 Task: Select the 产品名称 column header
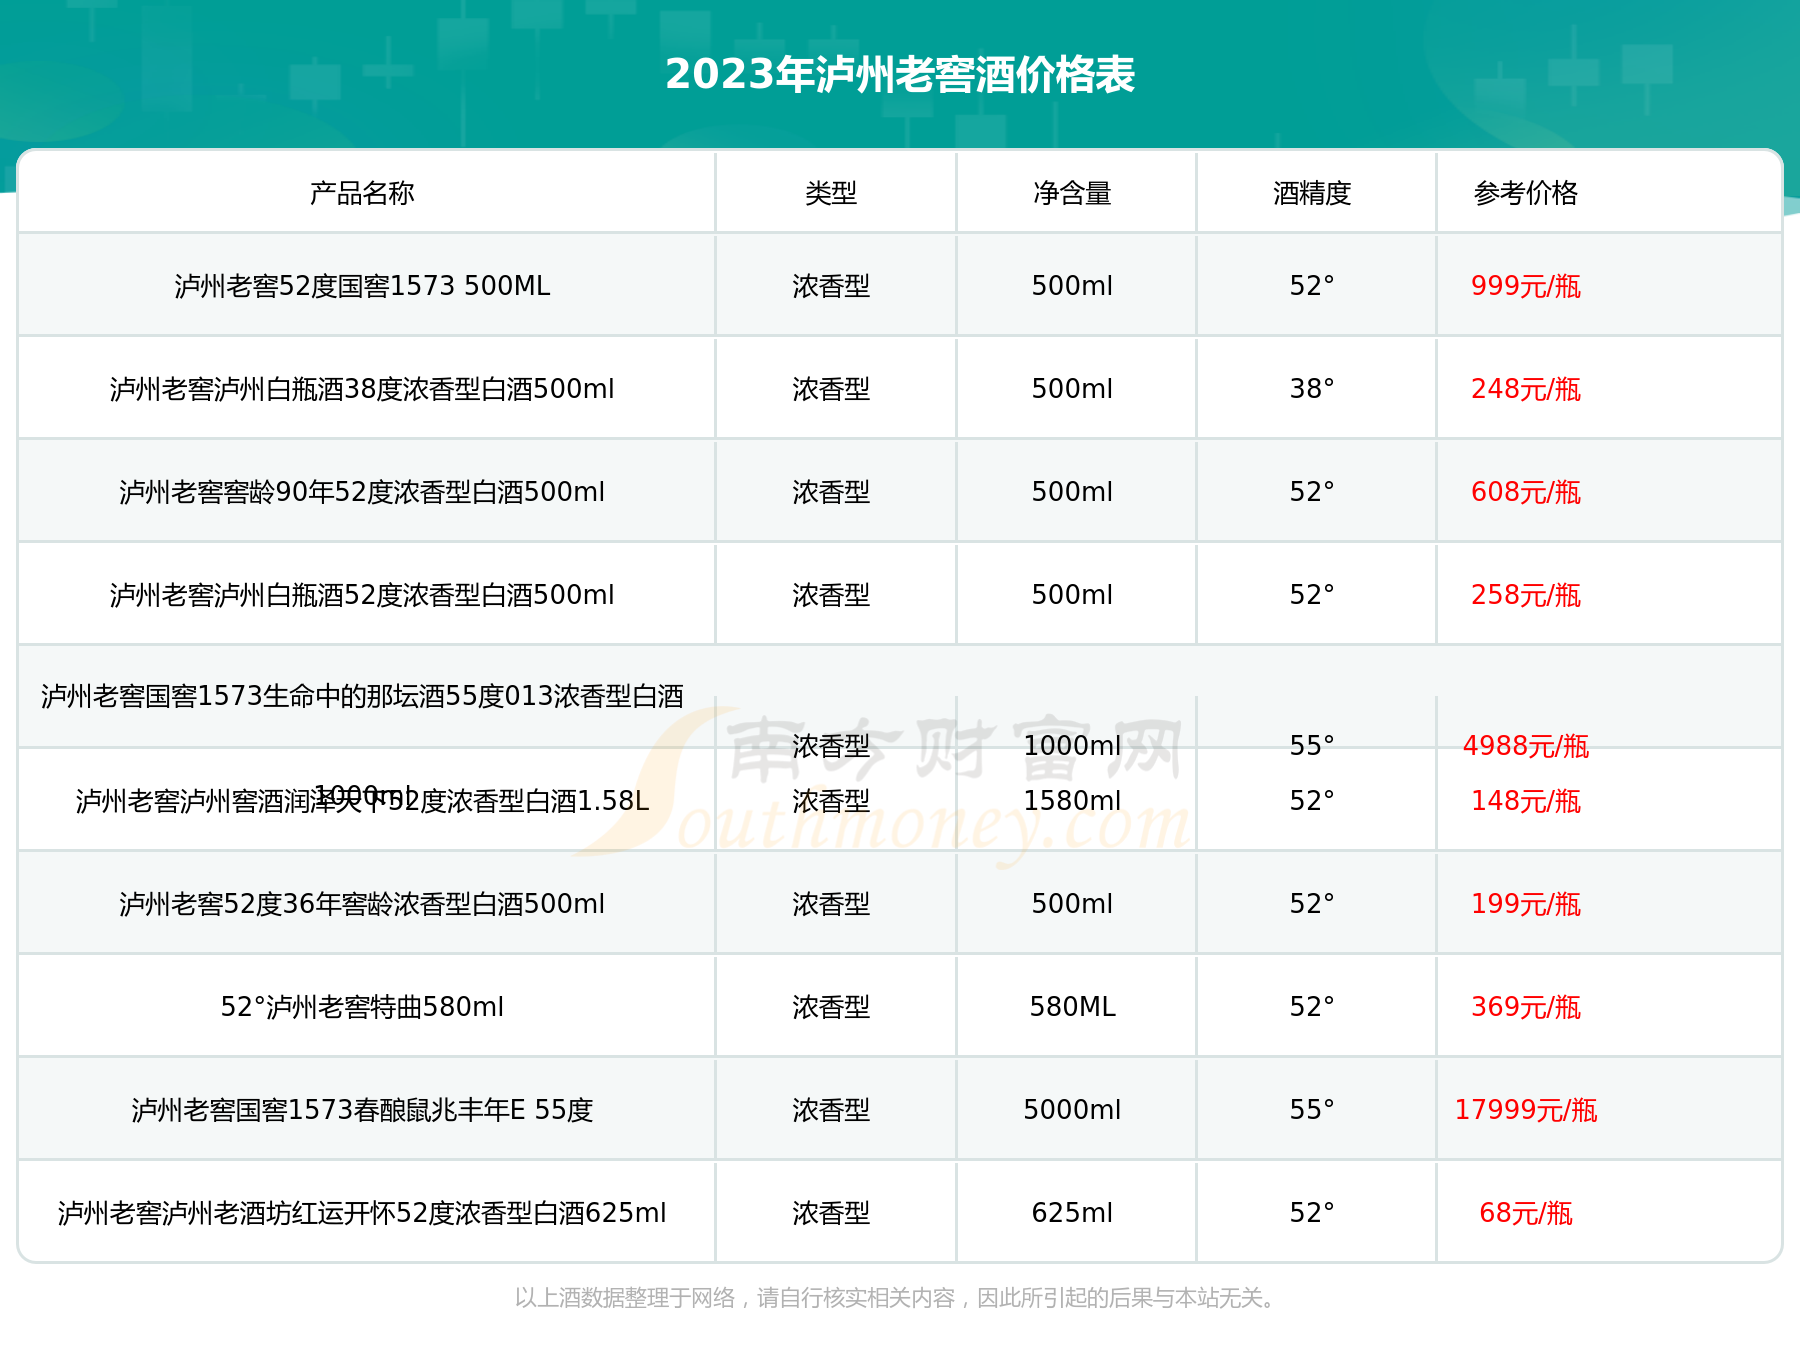[362, 193]
